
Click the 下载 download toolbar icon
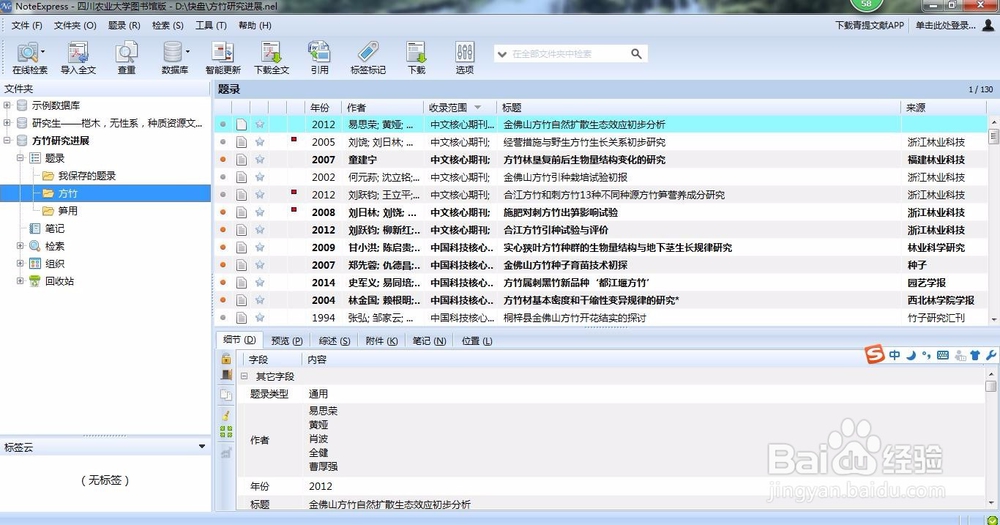click(x=416, y=58)
